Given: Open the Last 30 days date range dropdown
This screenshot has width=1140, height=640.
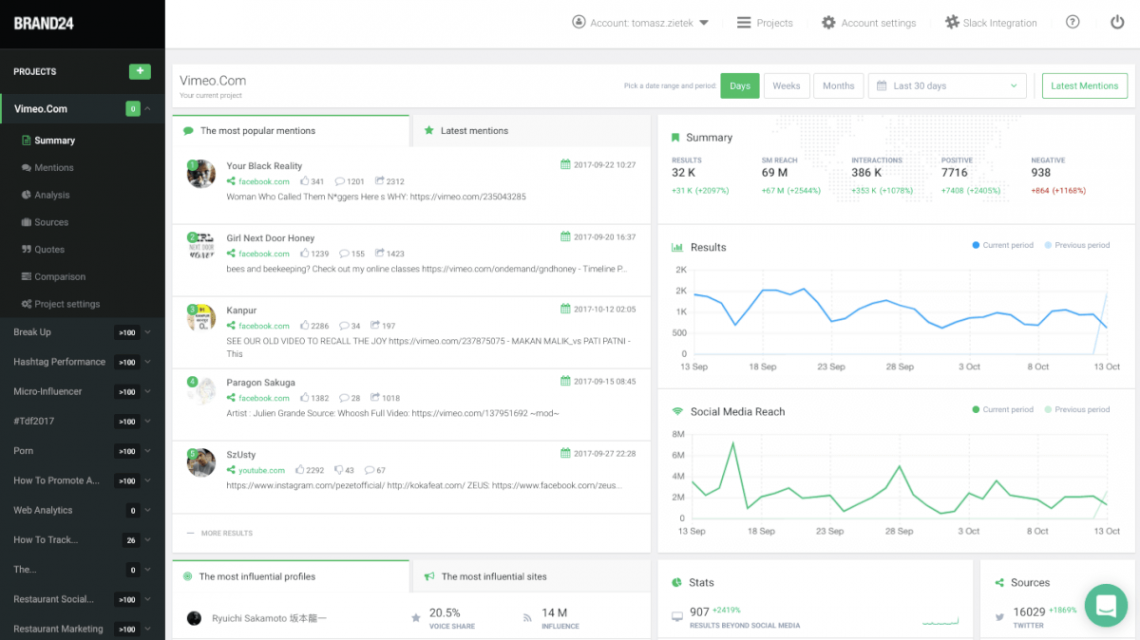Looking at the screenshot, I should click(946, 86).
